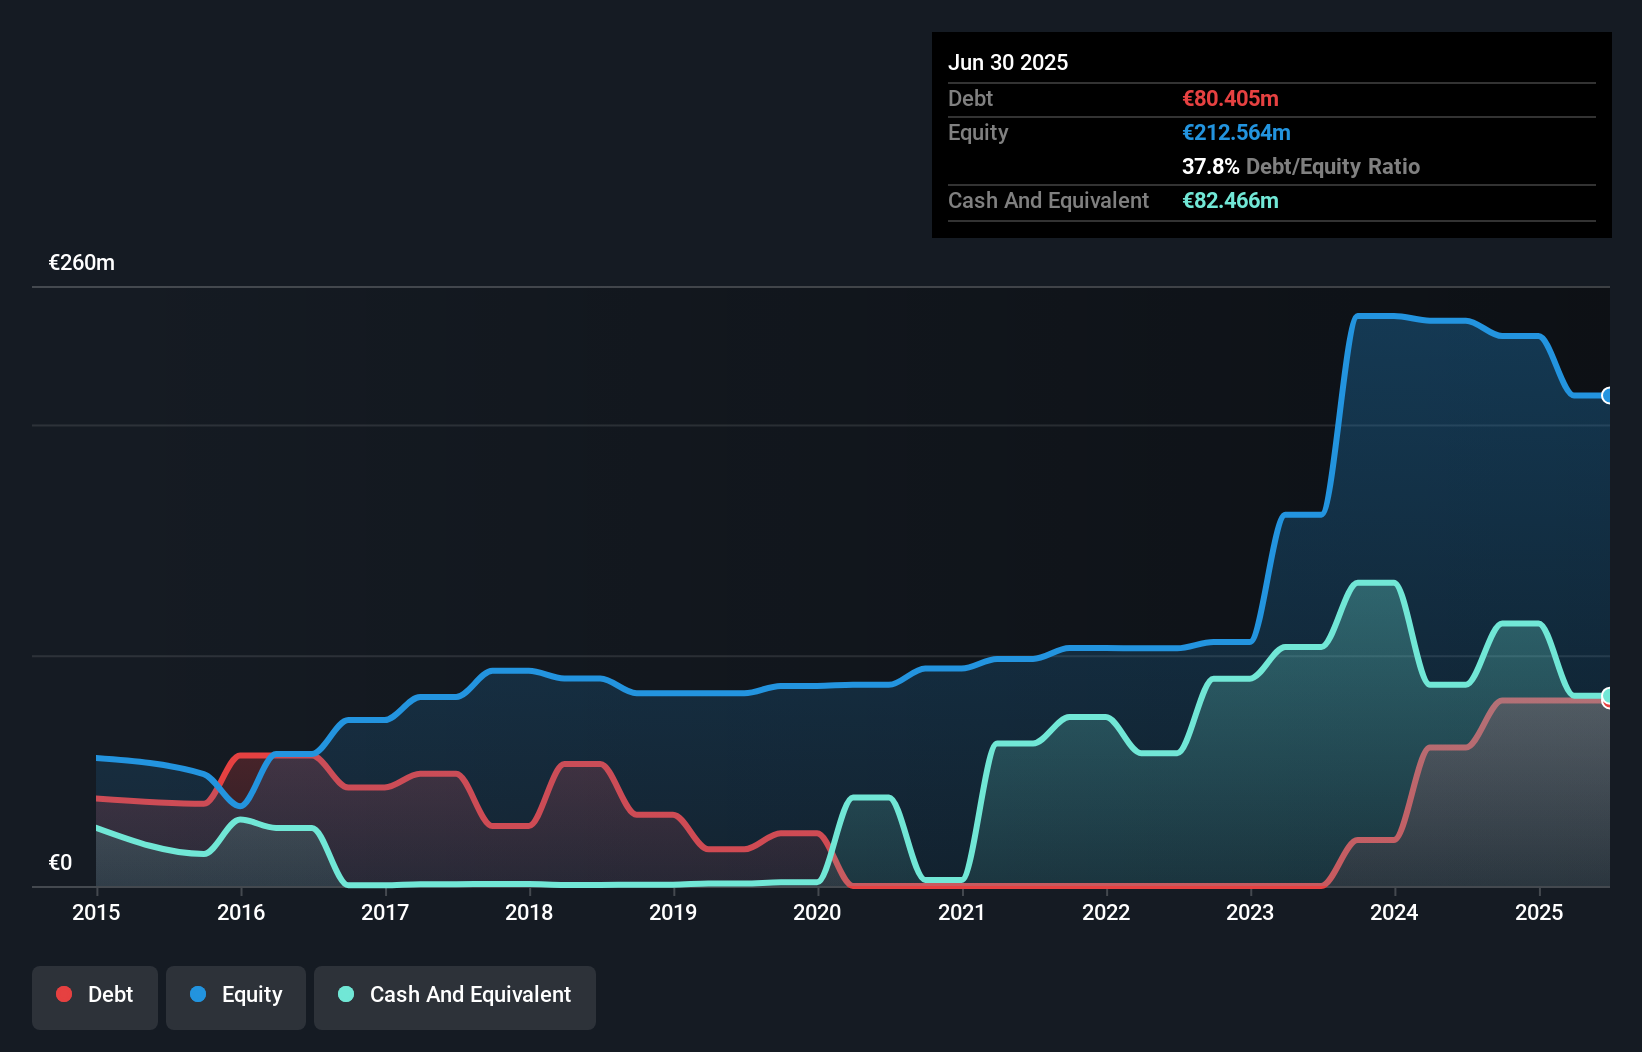
Task: Click the €82.466m cash value
Action: [1230, 200]
